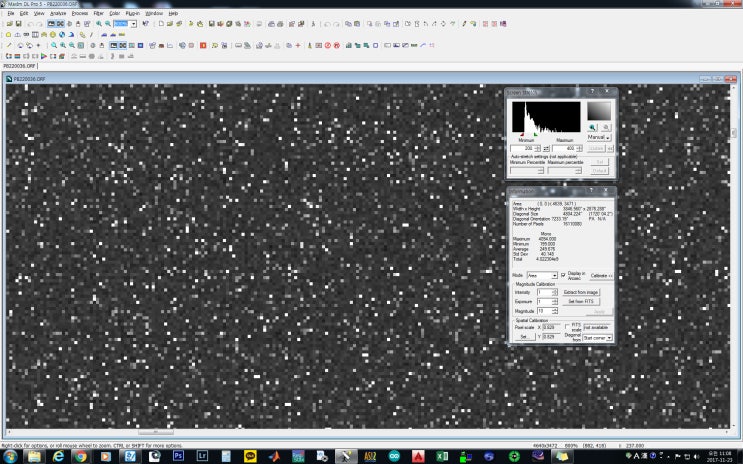Collapse Screen Stretch panel with << button
743x464 pixels.
coord(610,149)
